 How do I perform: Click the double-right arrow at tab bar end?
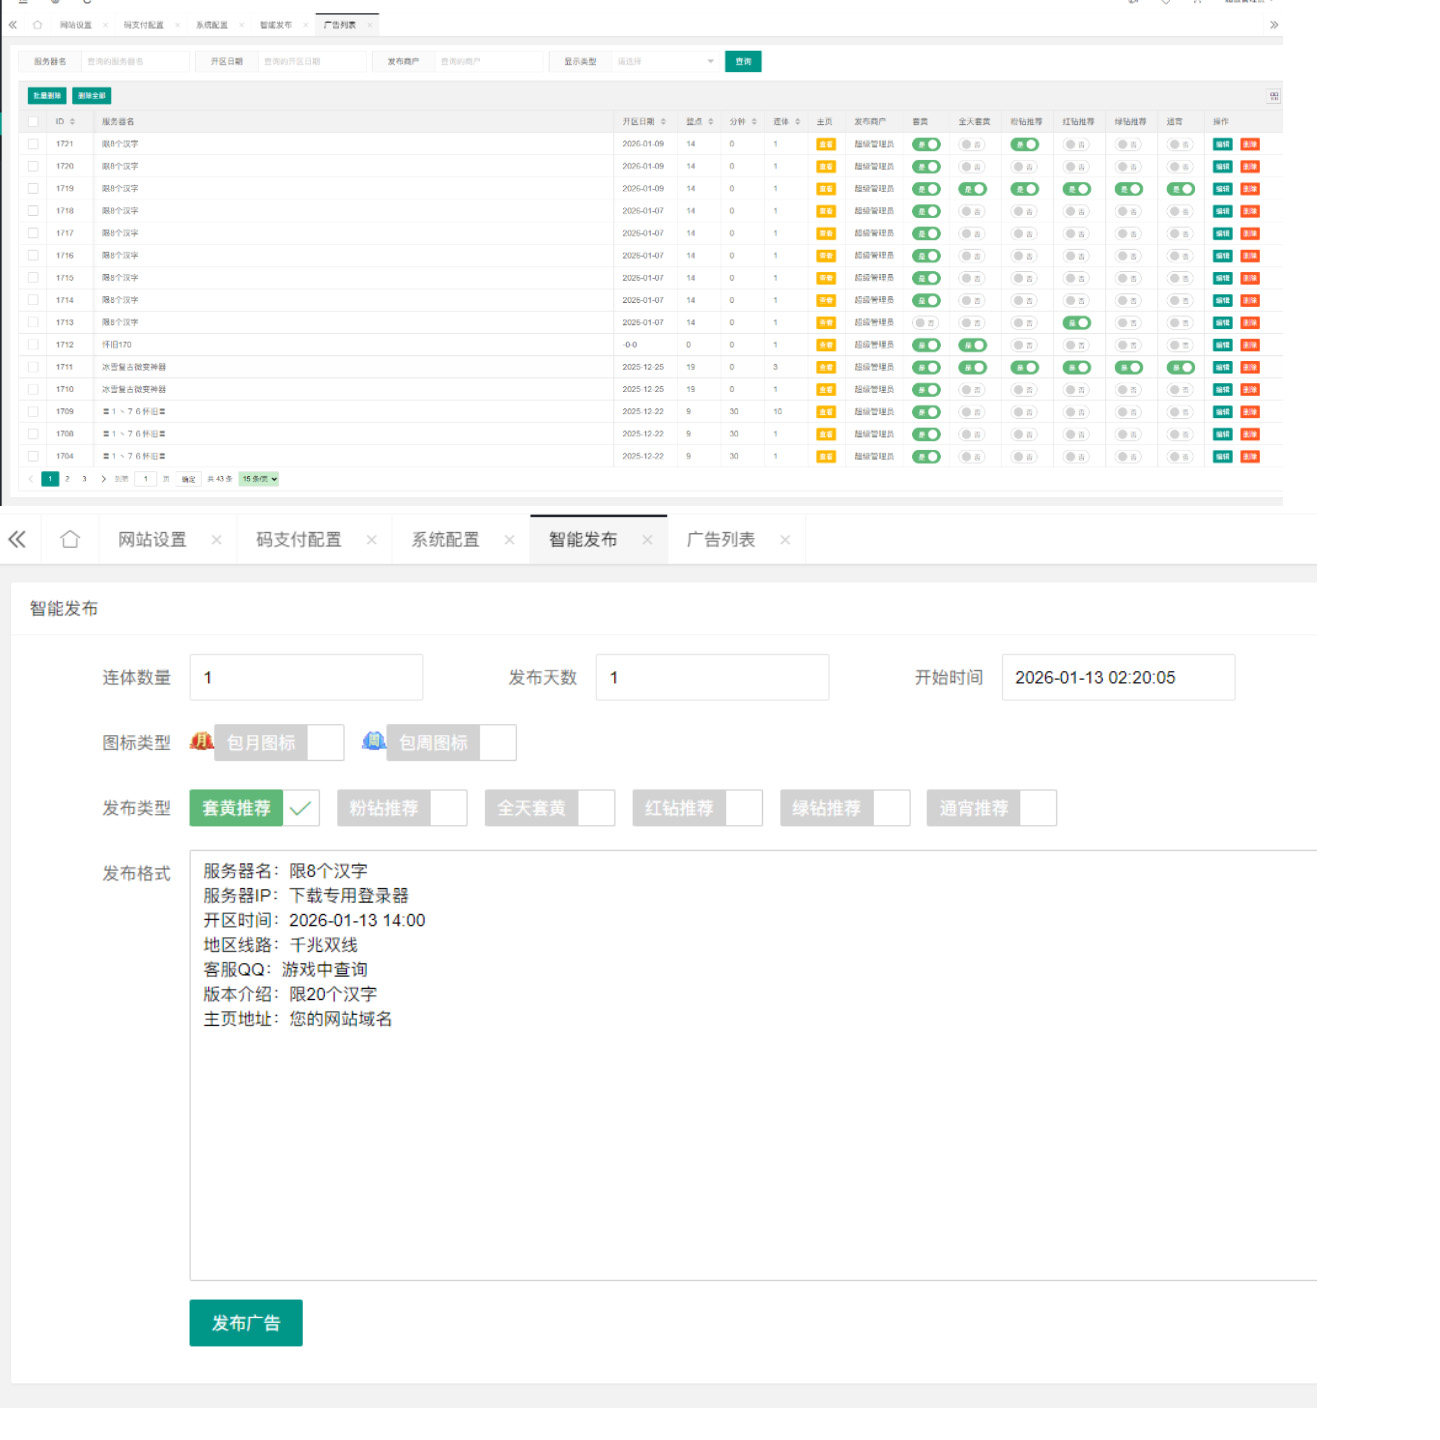(x=1273, y=25)
